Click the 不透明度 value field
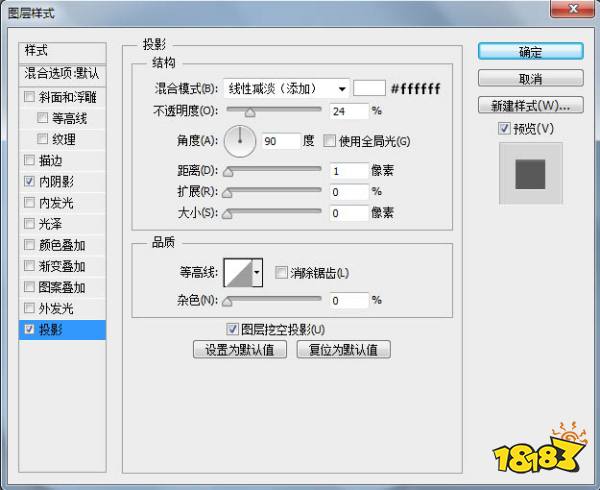The image size is (600, 490). [x=346, y=111]
